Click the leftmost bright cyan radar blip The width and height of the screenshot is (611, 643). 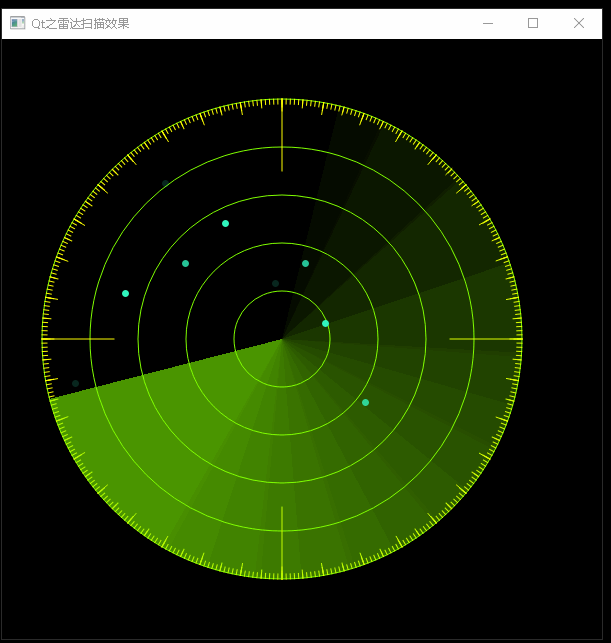tap(125, 293)
